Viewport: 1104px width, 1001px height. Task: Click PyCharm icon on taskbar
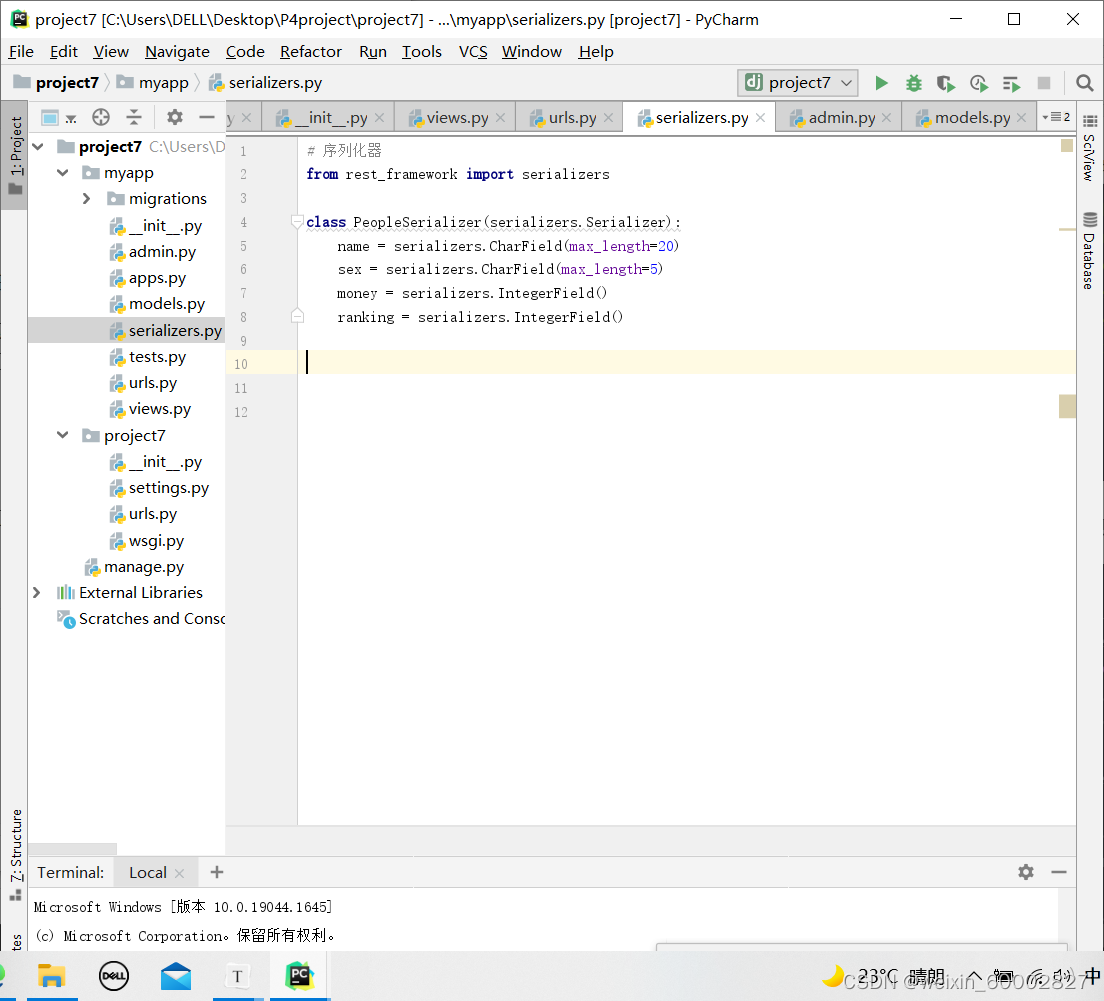299,976
